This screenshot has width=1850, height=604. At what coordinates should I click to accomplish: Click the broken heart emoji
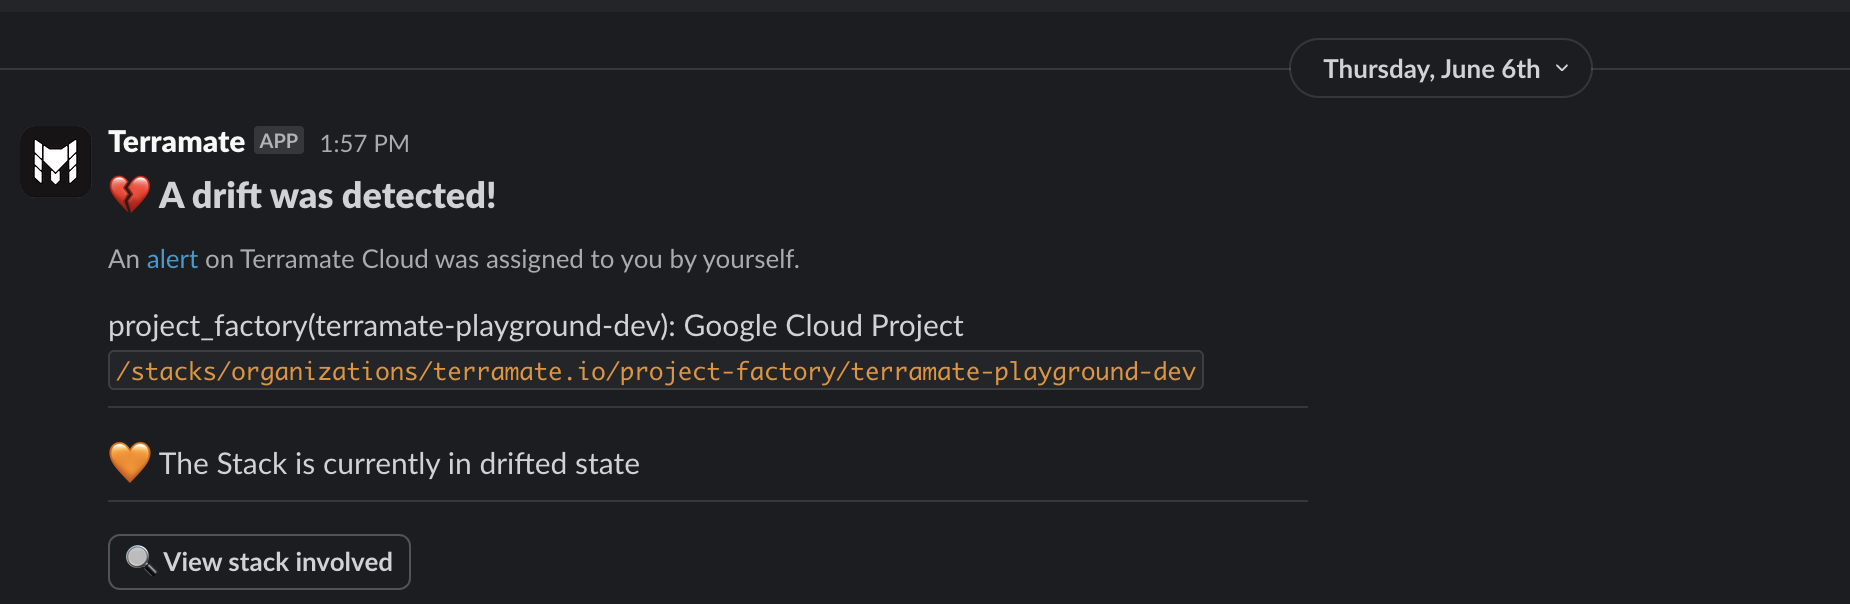[x=130, y=195]
